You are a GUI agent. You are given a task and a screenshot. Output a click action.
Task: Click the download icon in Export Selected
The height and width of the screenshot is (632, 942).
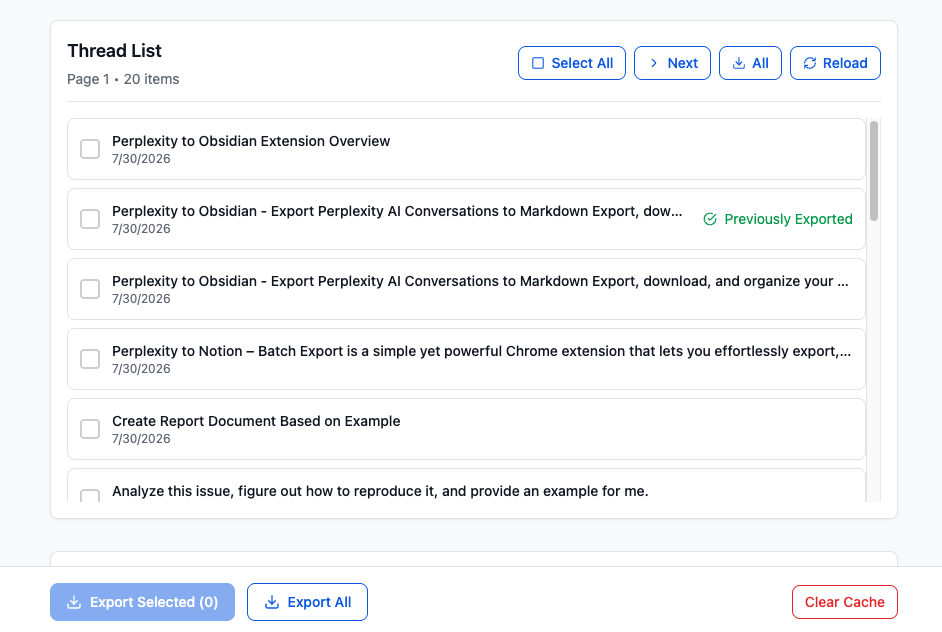click(74, 602)
